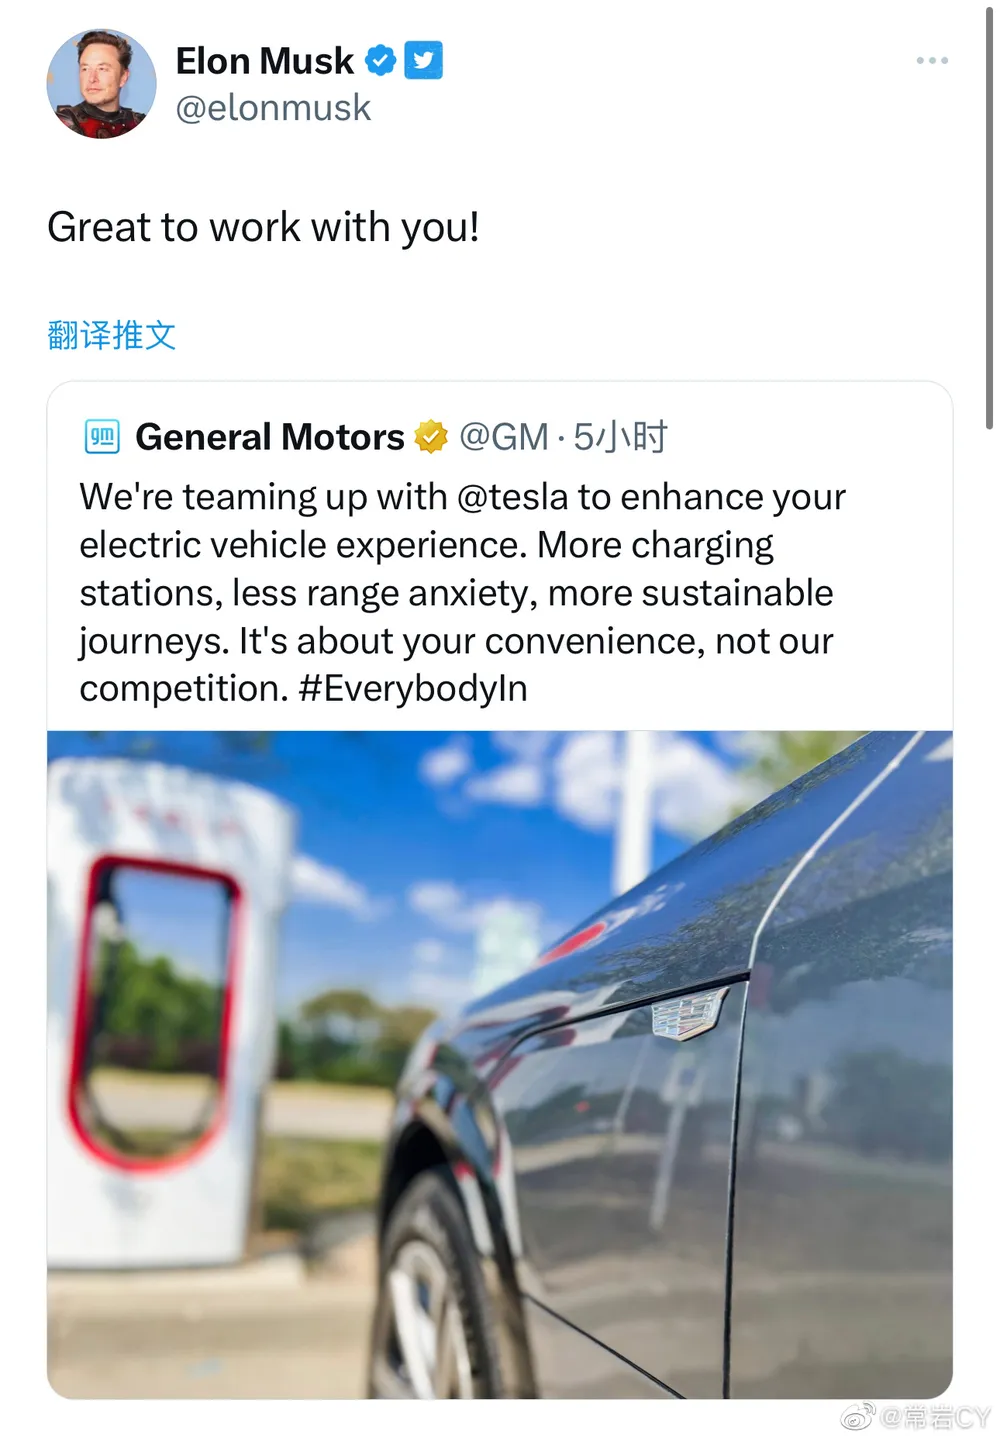Open the @elonmusk handle

coord(273,108)
